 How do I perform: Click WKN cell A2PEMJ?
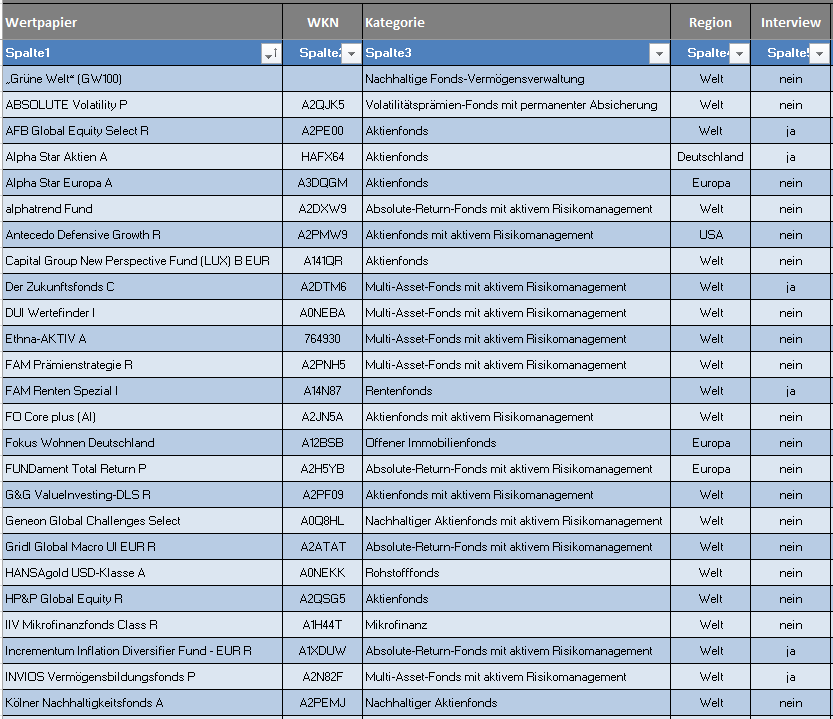[322, 703]
